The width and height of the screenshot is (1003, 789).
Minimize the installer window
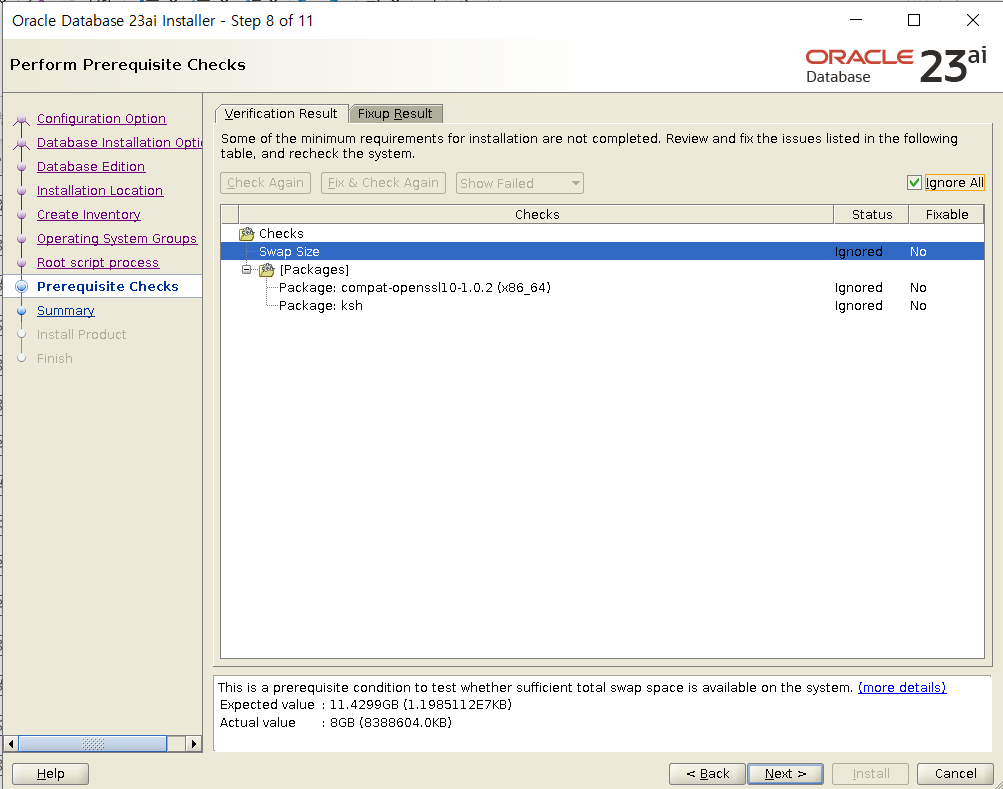coord(856,20)
